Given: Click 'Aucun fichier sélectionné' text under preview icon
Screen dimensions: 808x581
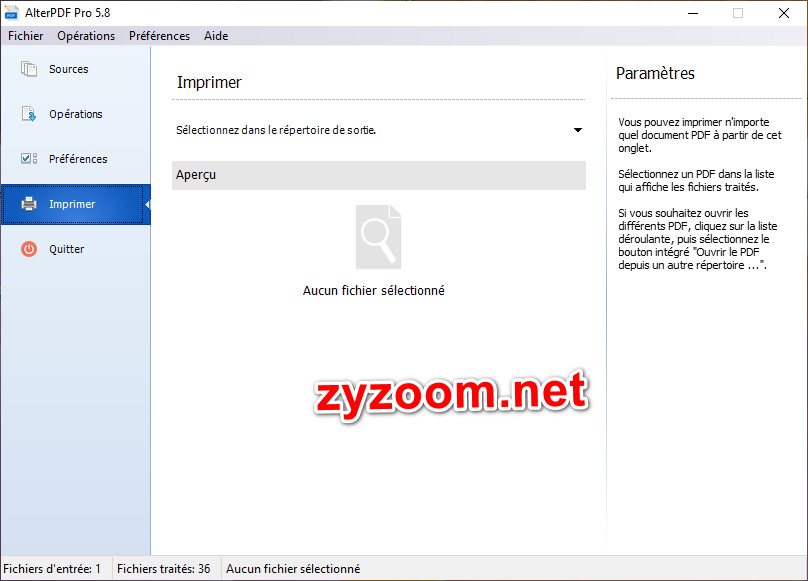Looking at the screenshot, I should 374,291.
